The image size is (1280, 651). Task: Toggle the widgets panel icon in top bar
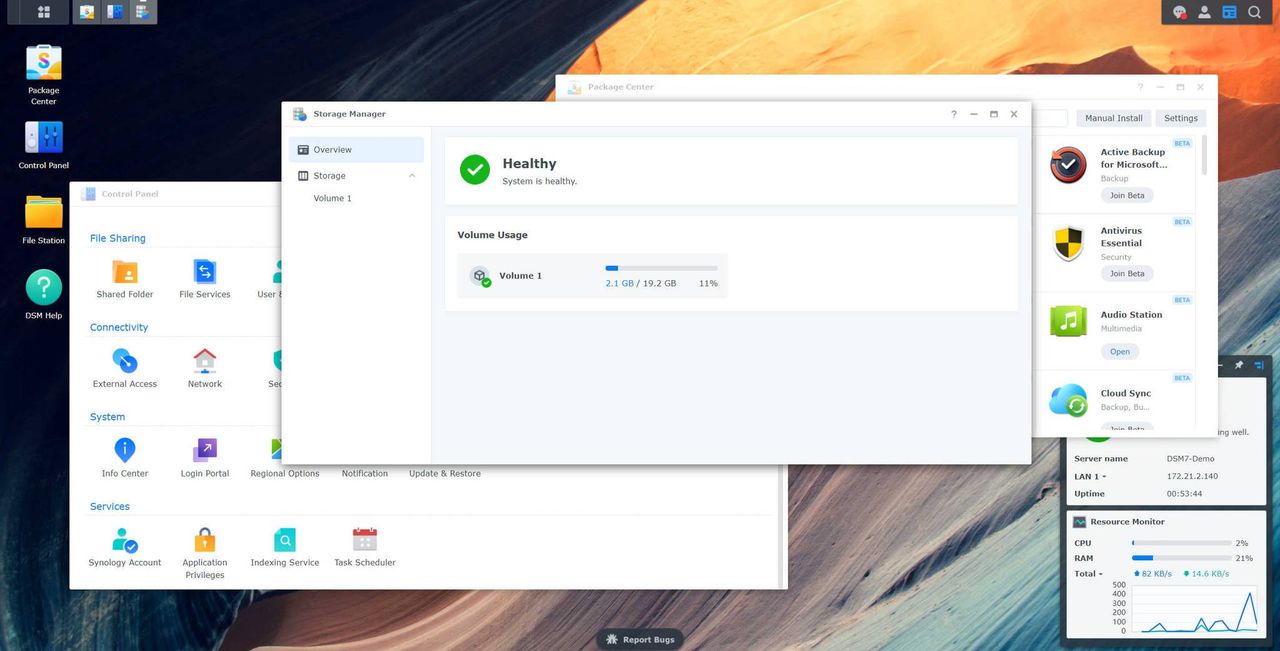click(1229, 13)
